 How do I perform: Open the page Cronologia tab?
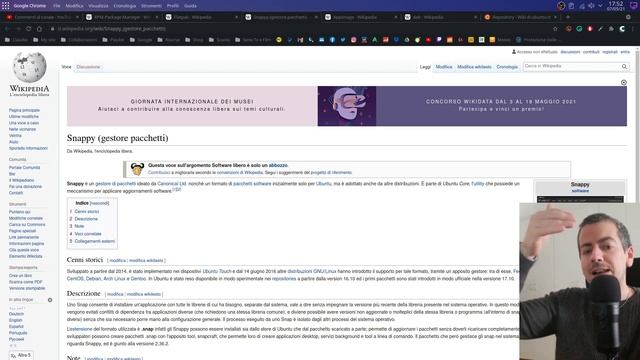[x=507, y=67]
